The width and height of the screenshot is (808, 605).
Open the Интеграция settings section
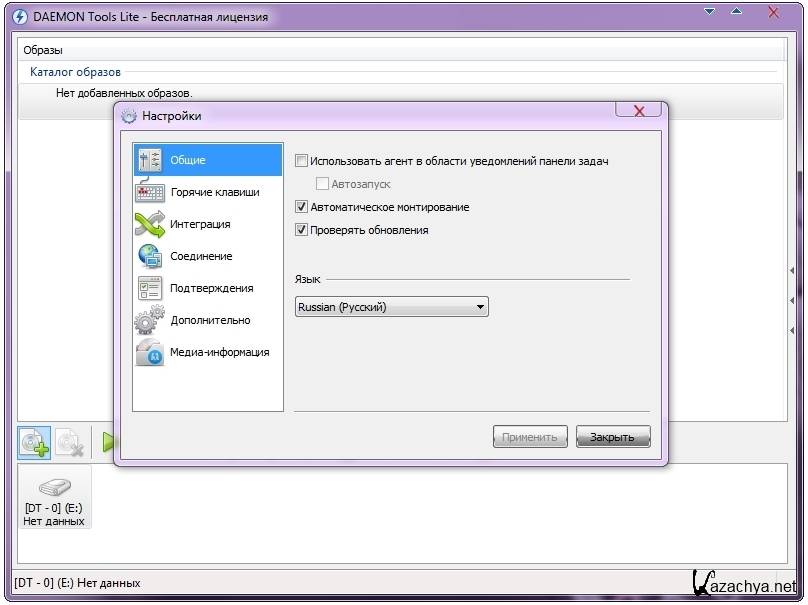coord(199,224)
